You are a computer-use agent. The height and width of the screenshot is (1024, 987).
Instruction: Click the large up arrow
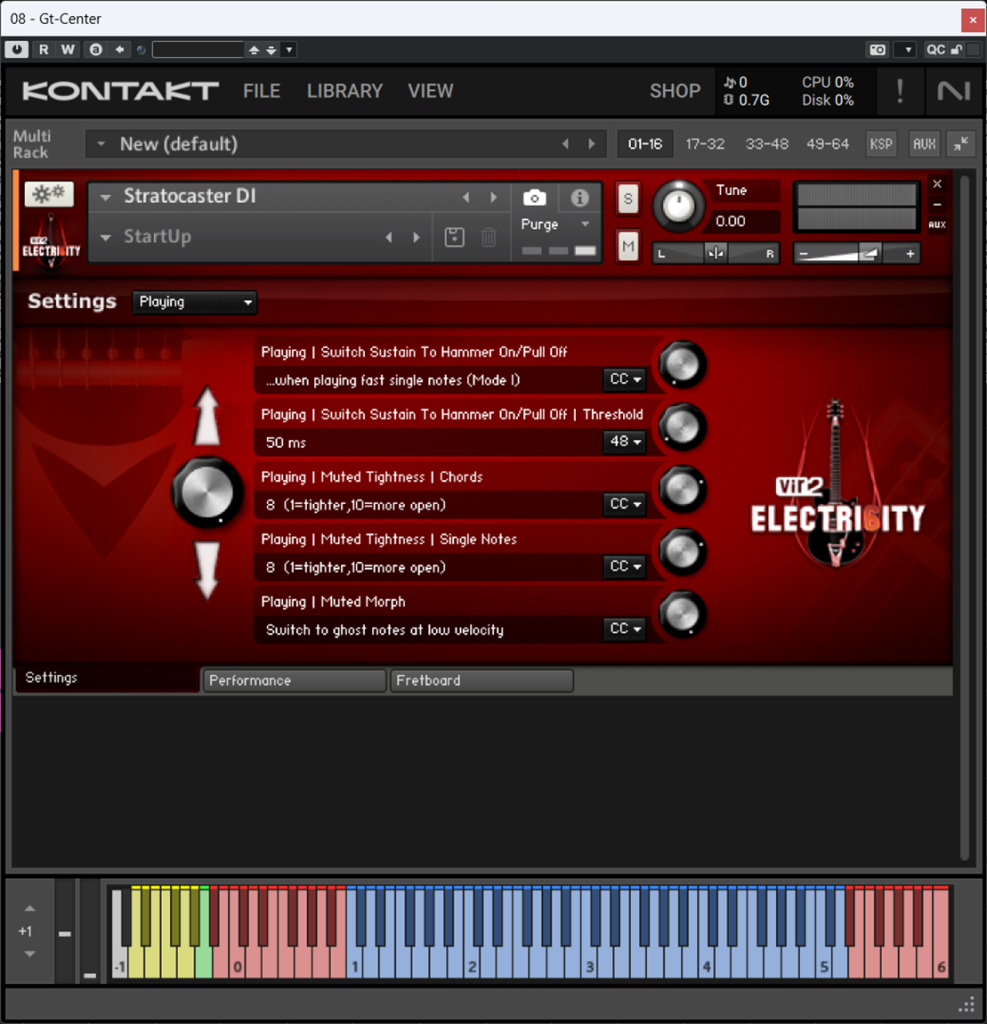tap(207, 417)
